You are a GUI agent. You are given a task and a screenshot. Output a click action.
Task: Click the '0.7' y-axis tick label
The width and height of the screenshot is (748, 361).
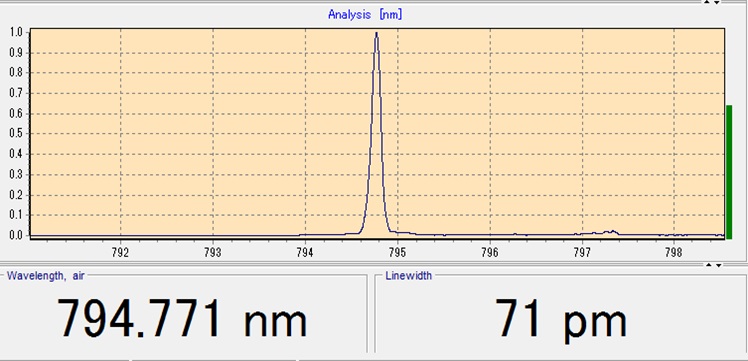point(16,93)
